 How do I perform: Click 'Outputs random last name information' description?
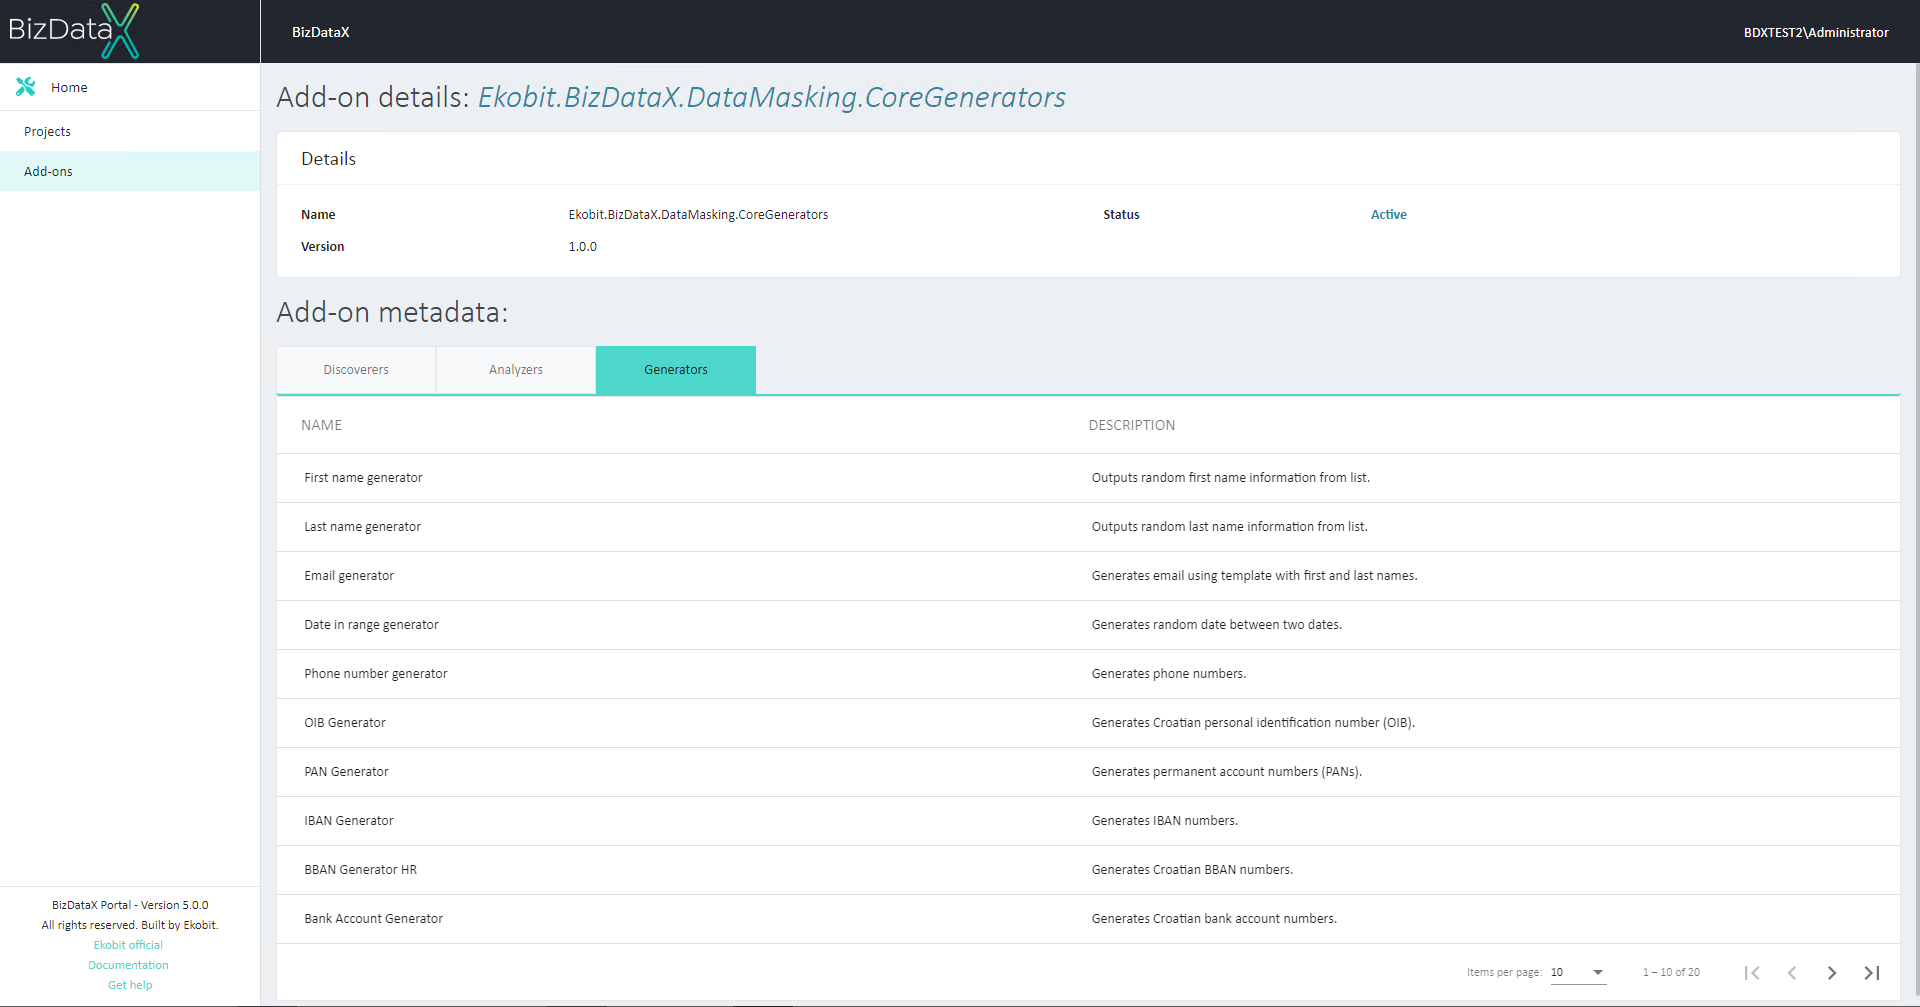click(1230, 527)
